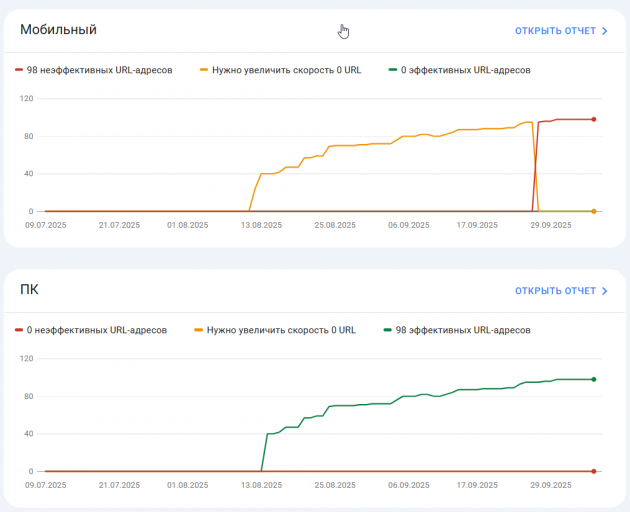This screenshot has width=630, height=512.
Task: Toggle the '98 эффективных URL-адресов' series label
Action: (462, 330)
